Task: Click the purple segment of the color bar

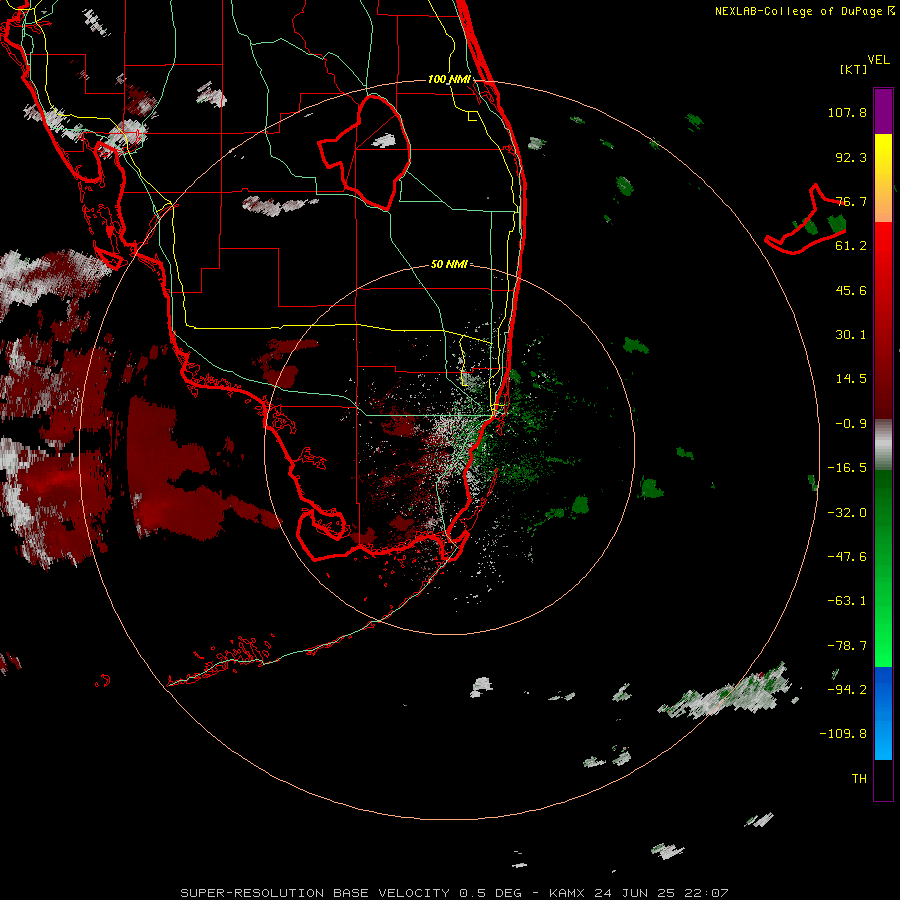Action: [883, 111]
